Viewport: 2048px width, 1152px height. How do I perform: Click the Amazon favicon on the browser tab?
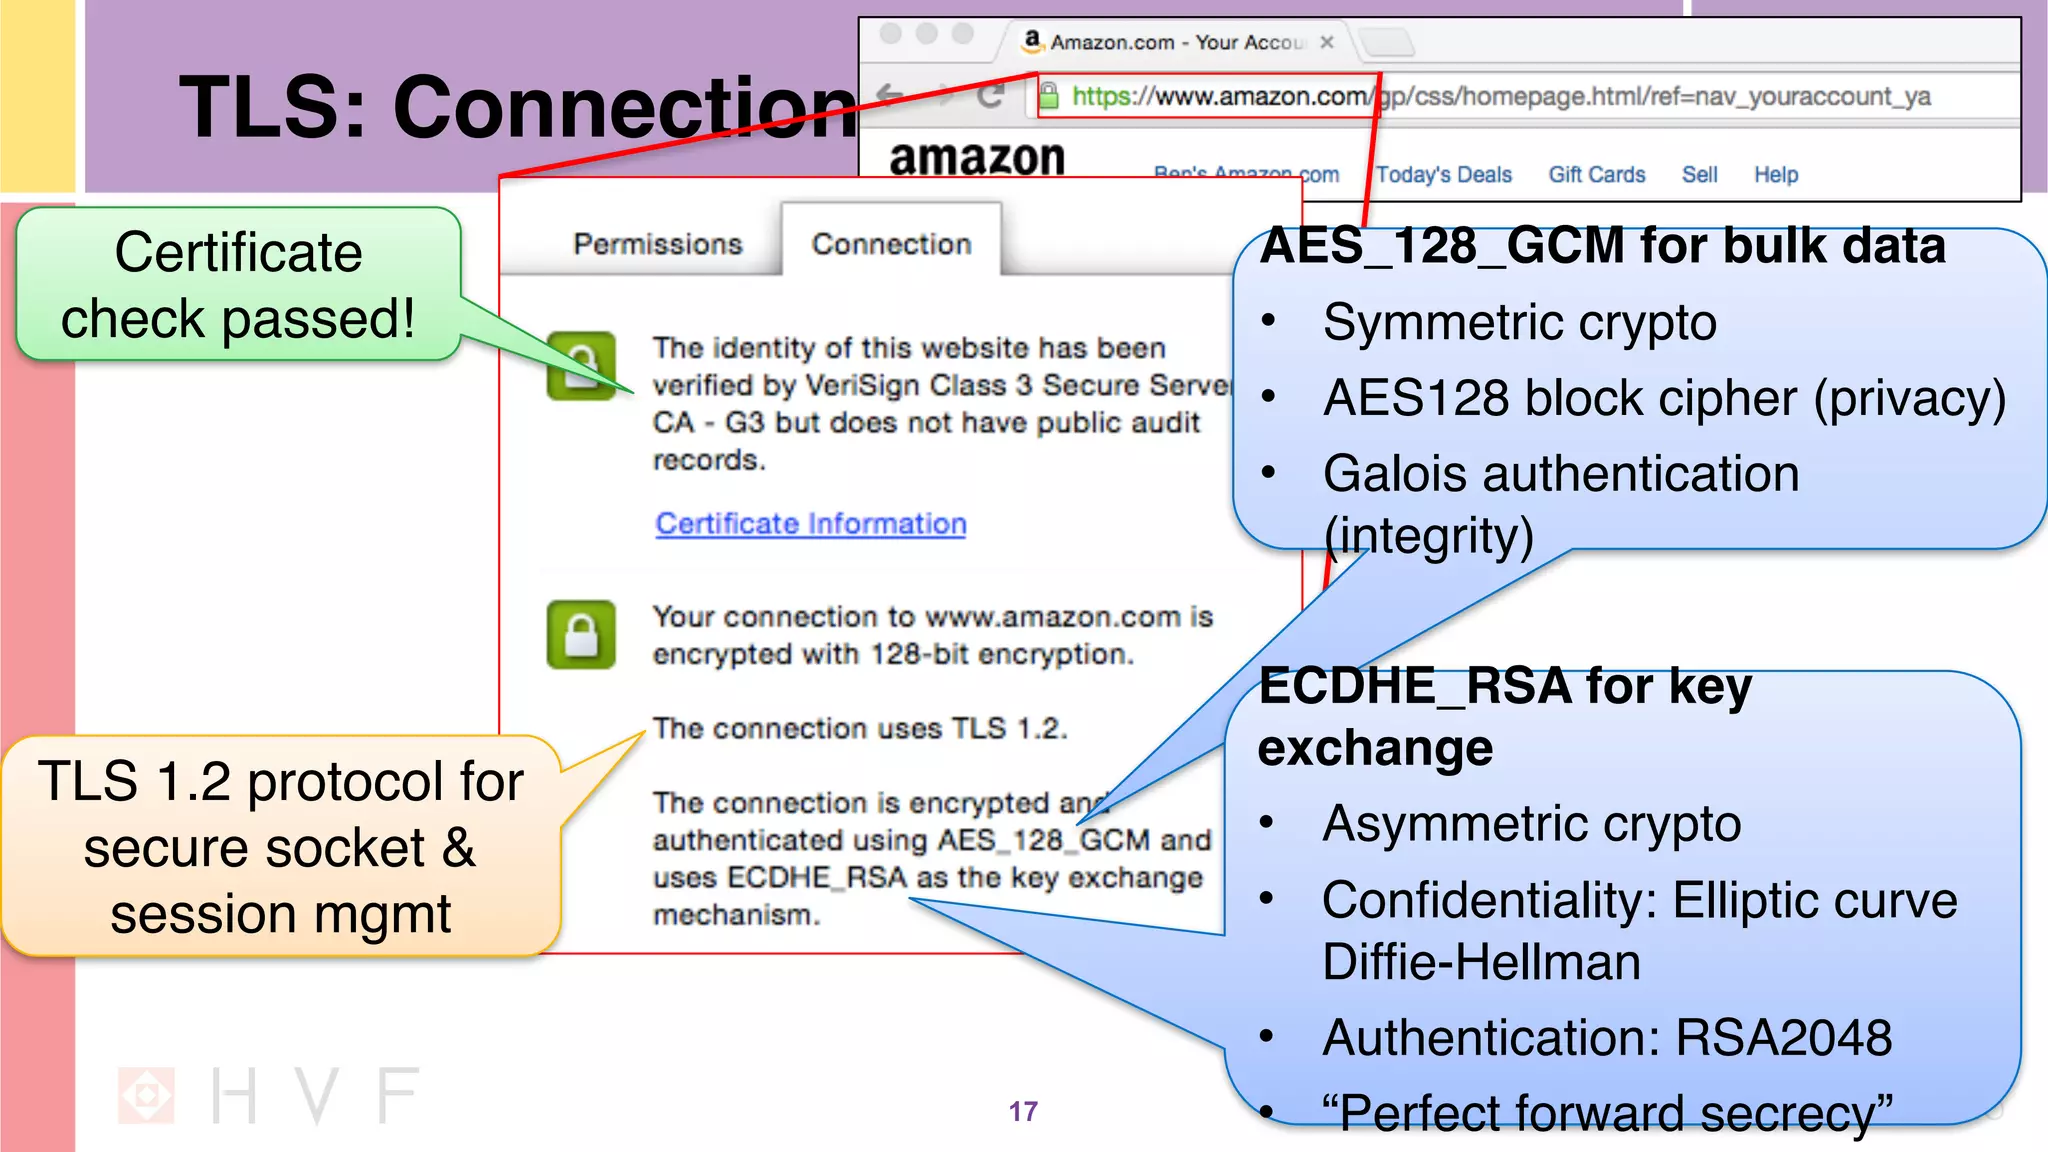click(x=1032, y=41)
